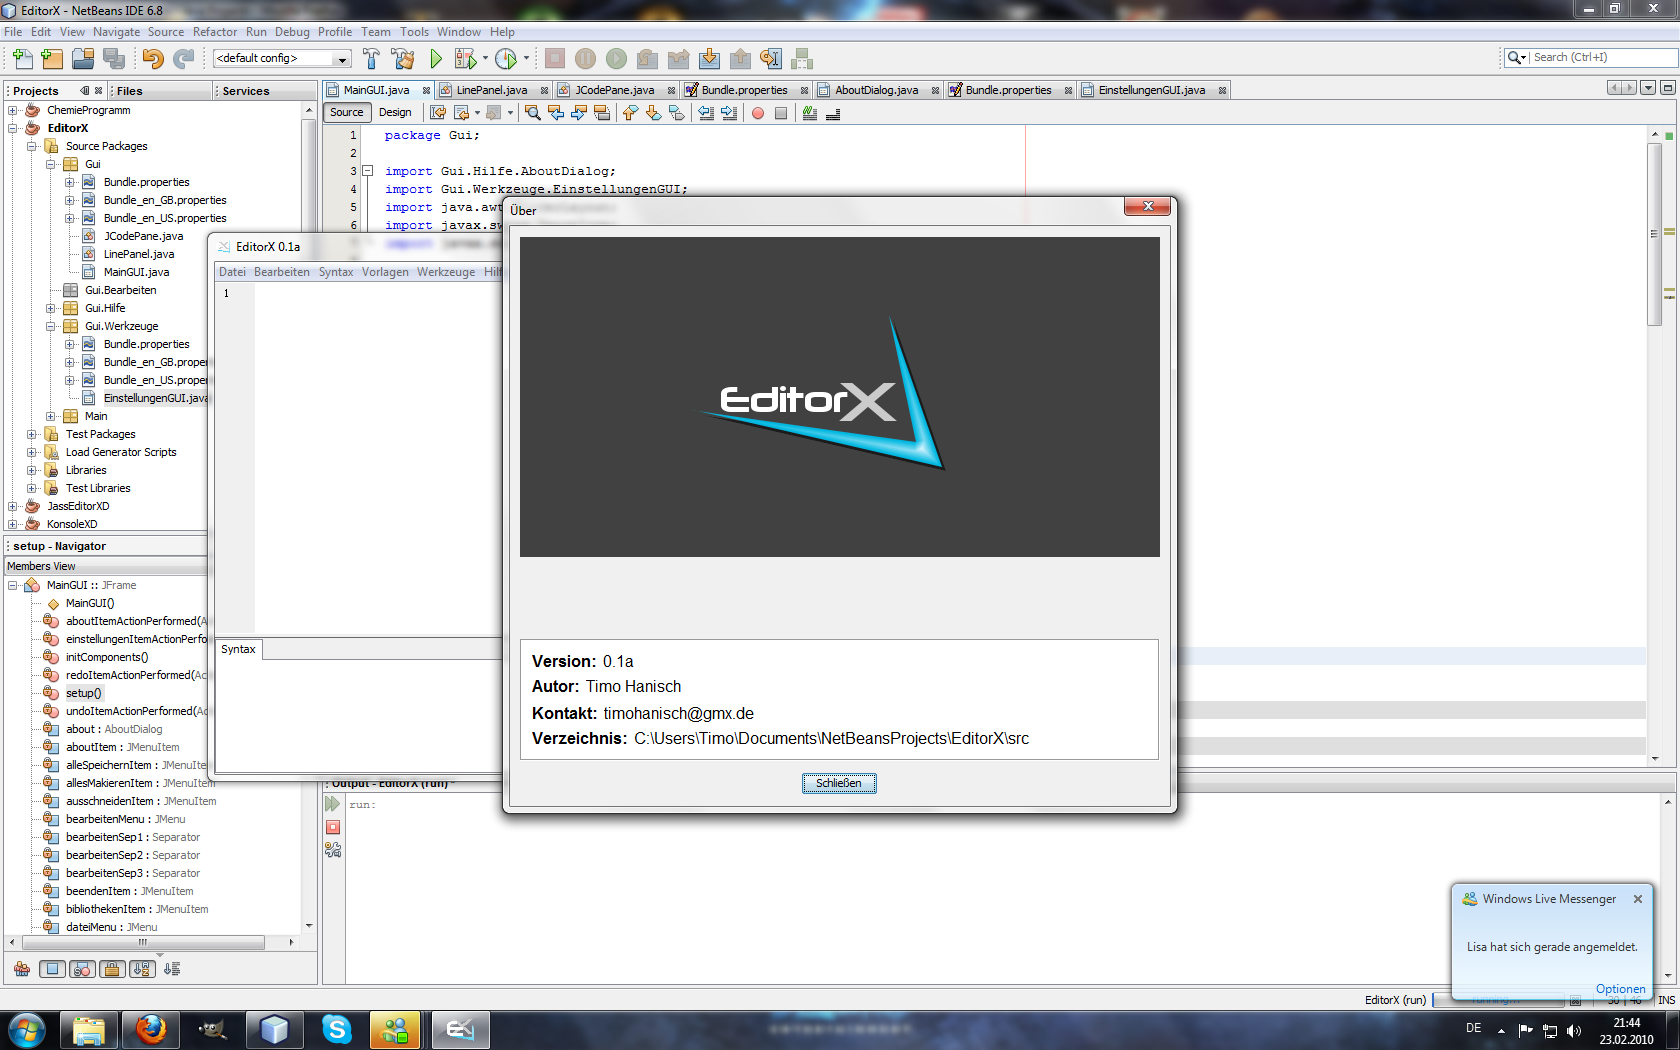Click Shift Line Right icon

point(729,113)
